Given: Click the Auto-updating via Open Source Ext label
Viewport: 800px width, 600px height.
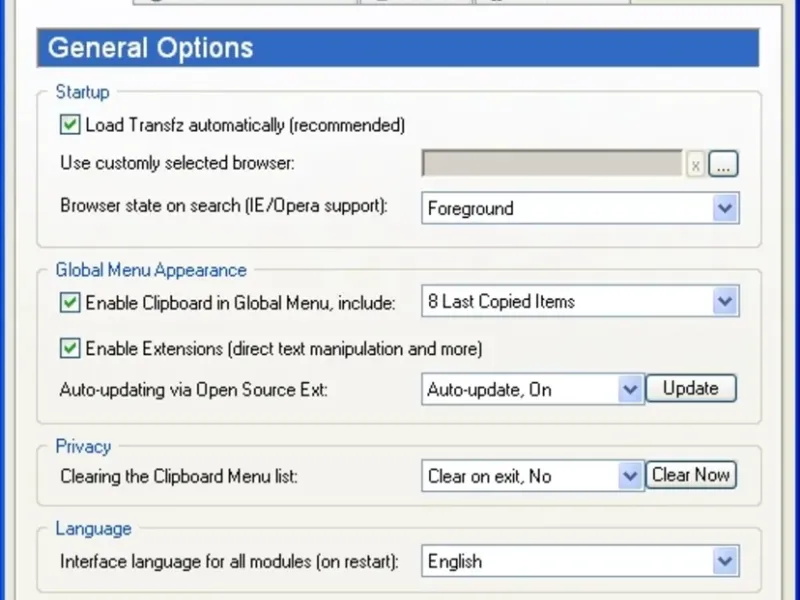Looking at the screenshot, I should point(194,389).
